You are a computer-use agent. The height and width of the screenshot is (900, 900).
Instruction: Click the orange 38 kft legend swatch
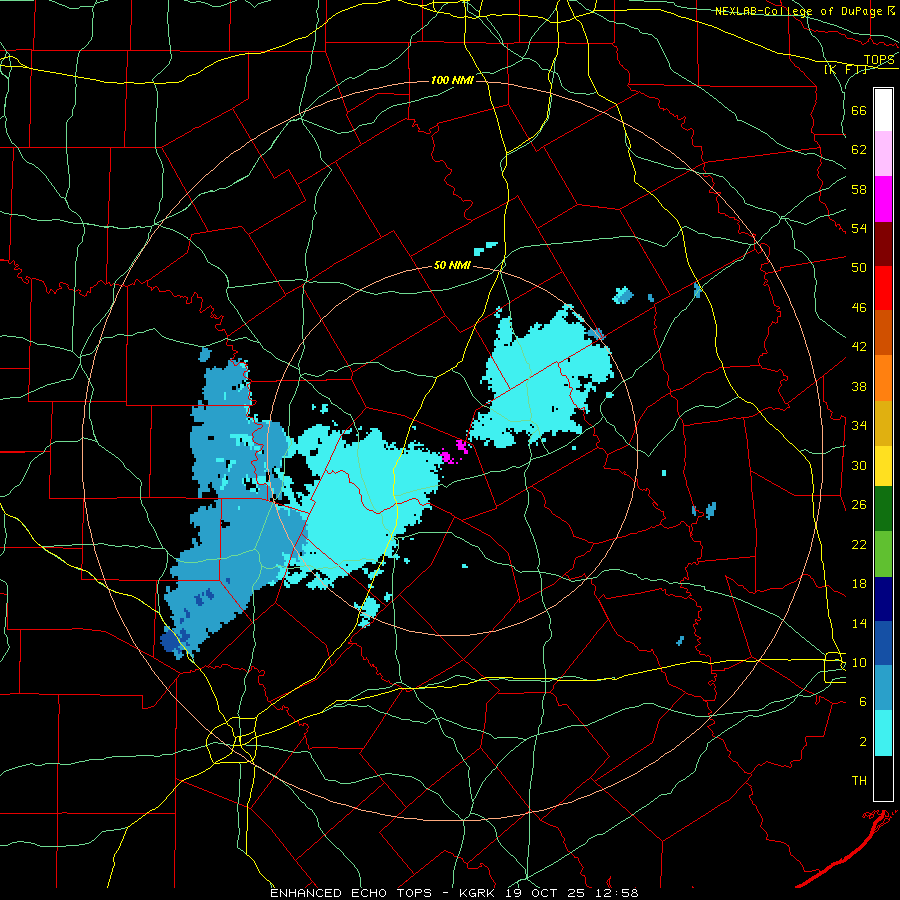(883, 378)
